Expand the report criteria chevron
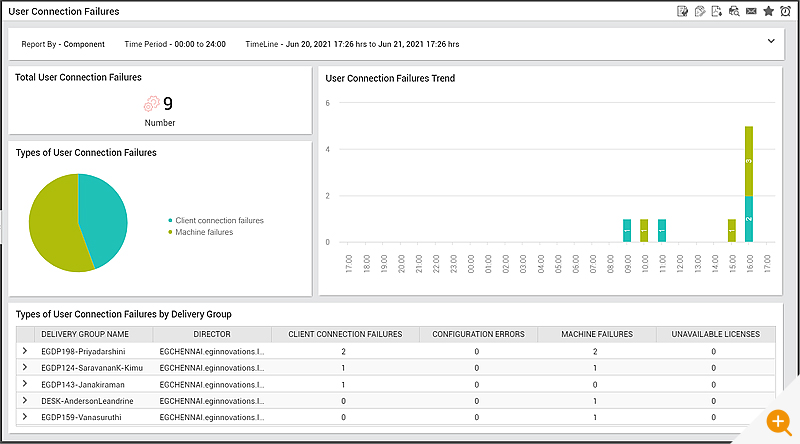Viewport: 800px width, 444px height. 771,41
